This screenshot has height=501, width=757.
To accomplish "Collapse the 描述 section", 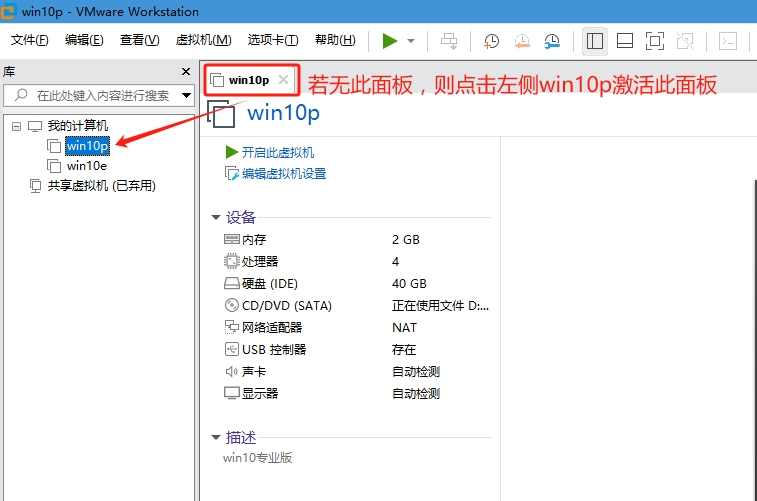I will (216, 438).
